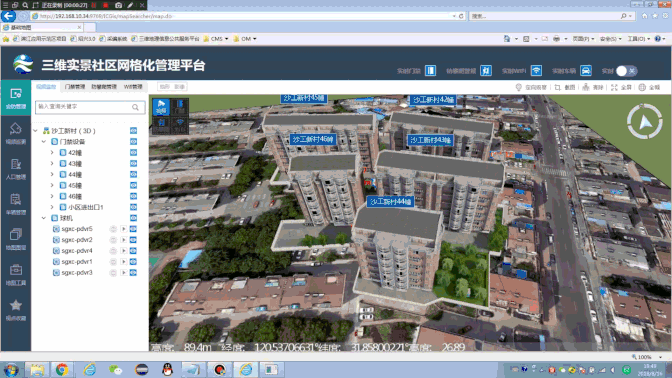The image size is (672, 378).
Task: Click the crop screenshot tool icon
Action: coord(558,87)
